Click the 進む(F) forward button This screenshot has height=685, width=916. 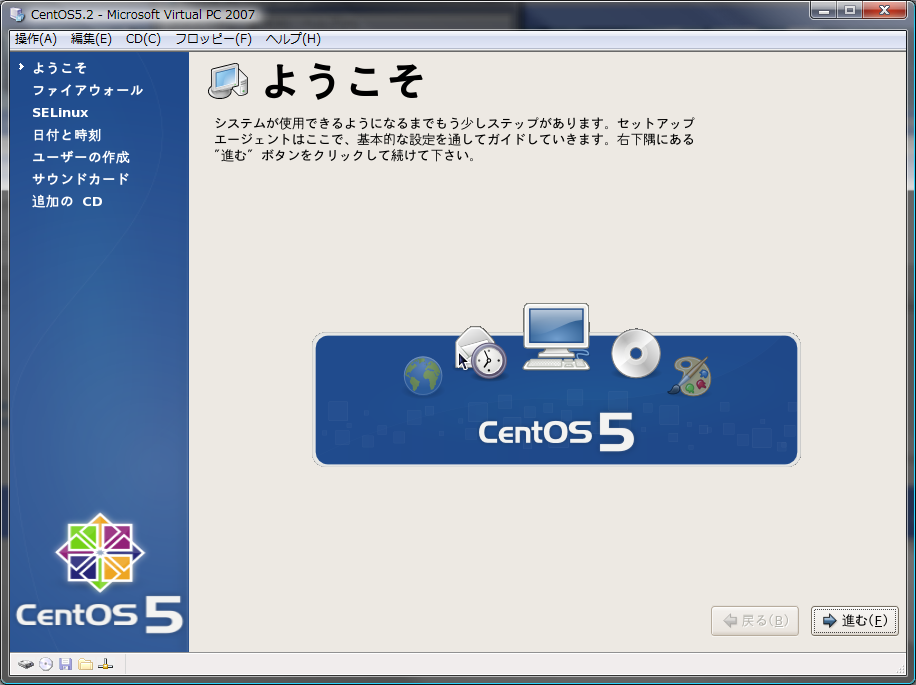pos(855,620)
